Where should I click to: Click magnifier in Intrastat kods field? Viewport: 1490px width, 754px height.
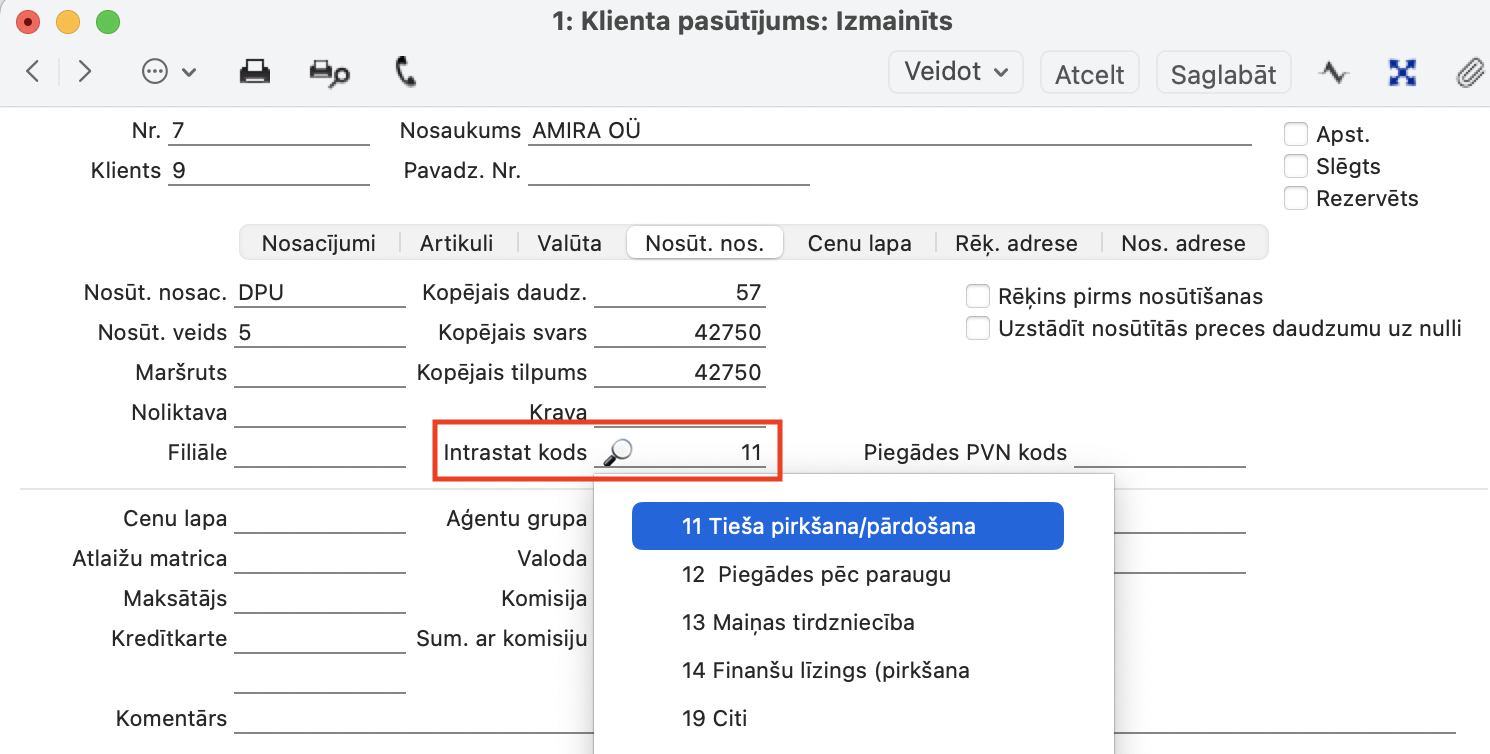(x=618, y=453)
